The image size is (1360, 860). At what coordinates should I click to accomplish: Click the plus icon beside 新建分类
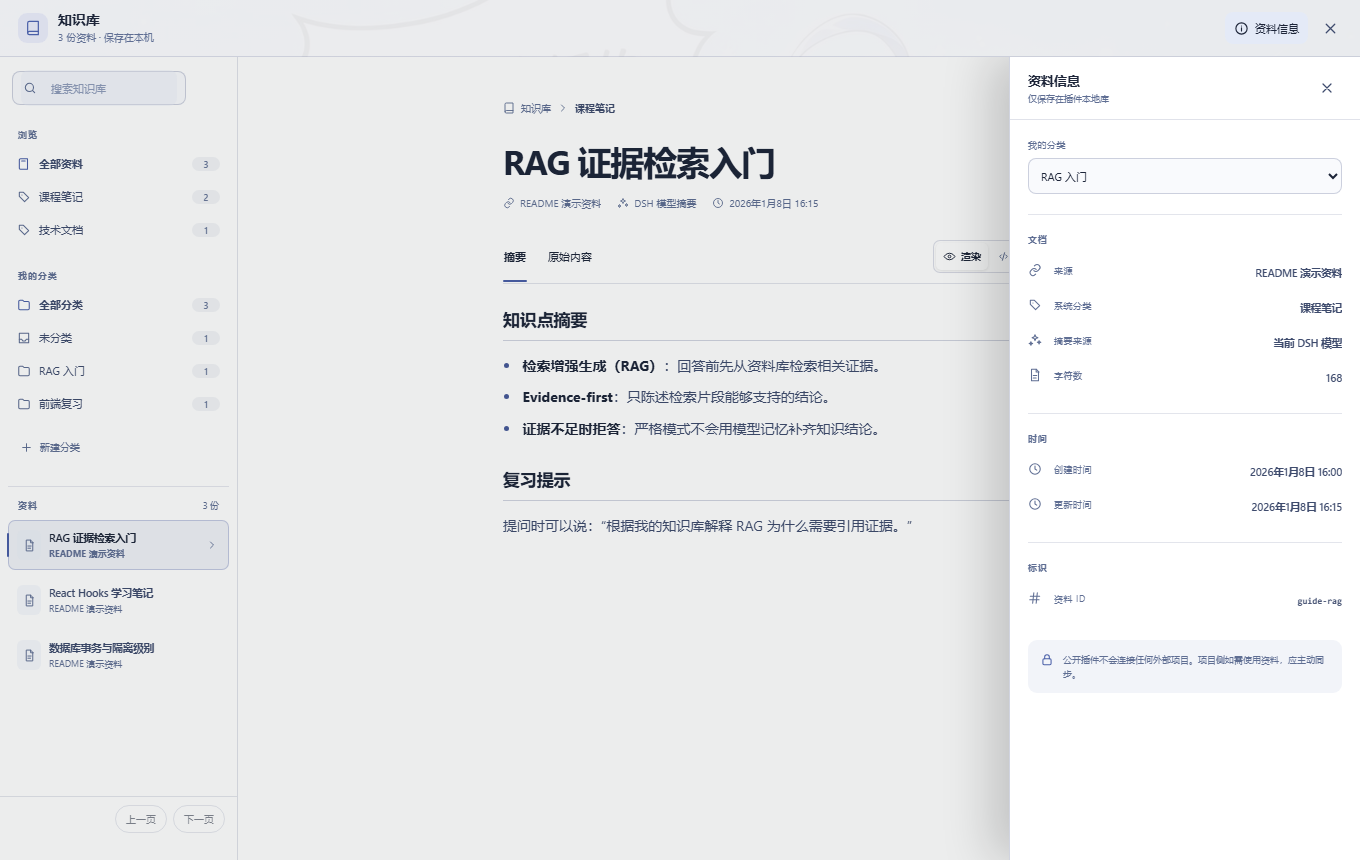pyautogui.click(x=26, y=447)
